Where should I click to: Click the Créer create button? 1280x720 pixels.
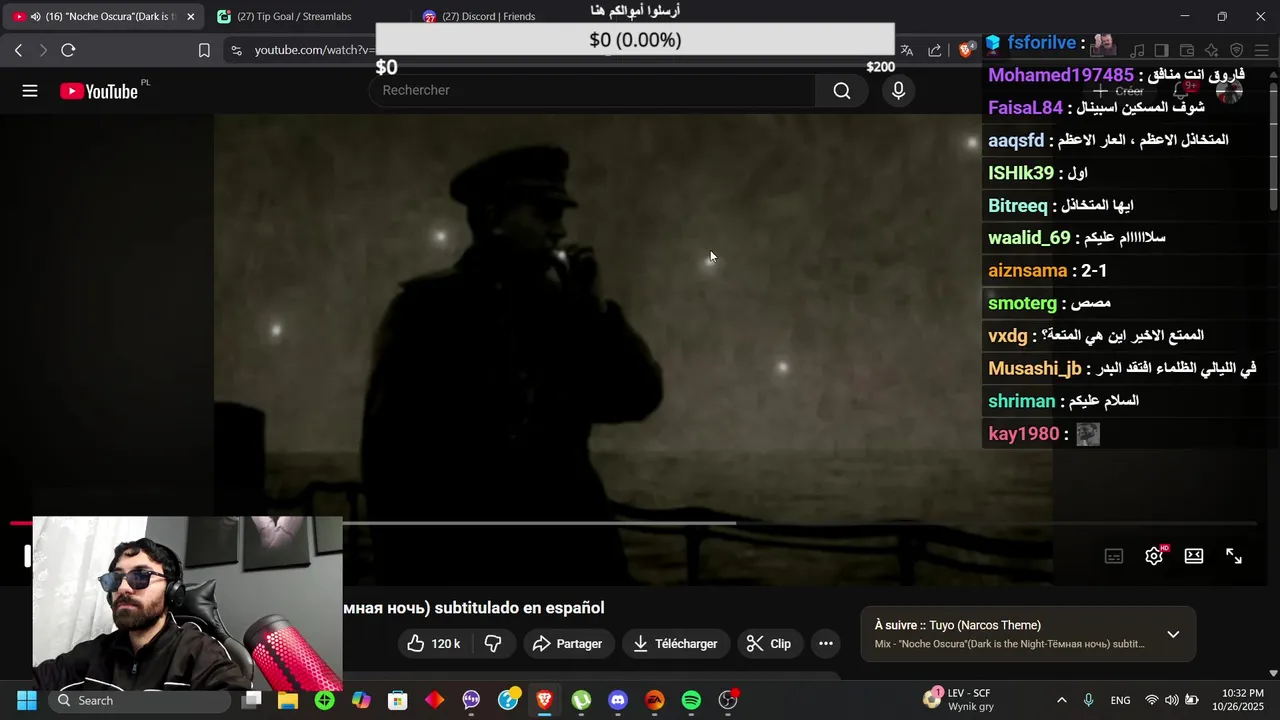click(x=1118, y=91)
